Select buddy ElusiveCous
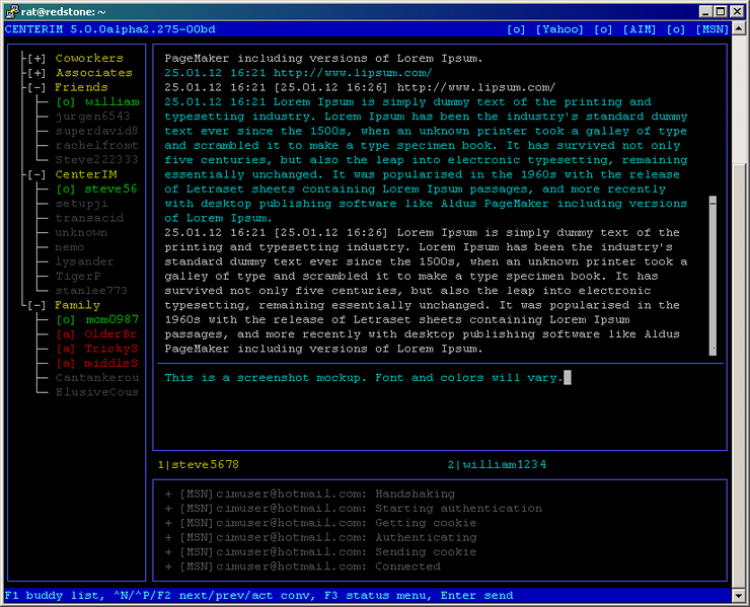 pos(97,392)
